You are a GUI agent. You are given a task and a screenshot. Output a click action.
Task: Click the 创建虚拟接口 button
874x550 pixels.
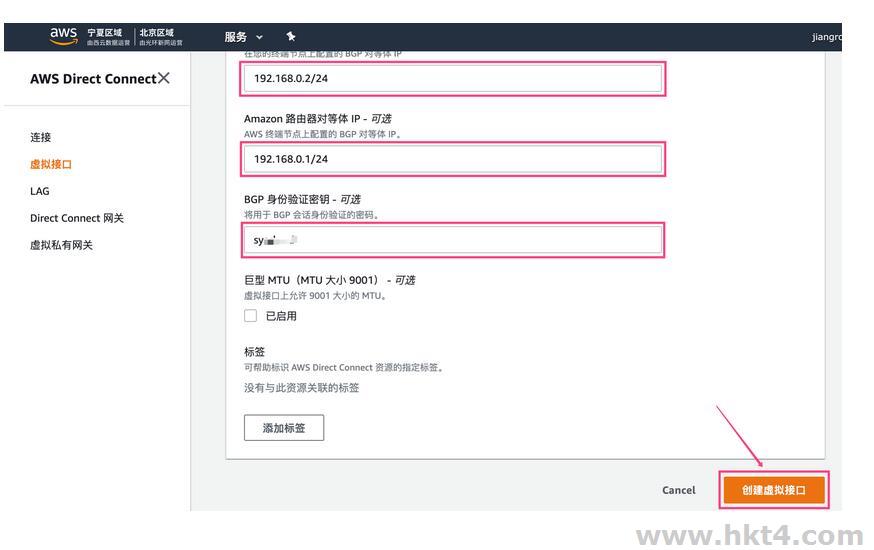[774, 490]
